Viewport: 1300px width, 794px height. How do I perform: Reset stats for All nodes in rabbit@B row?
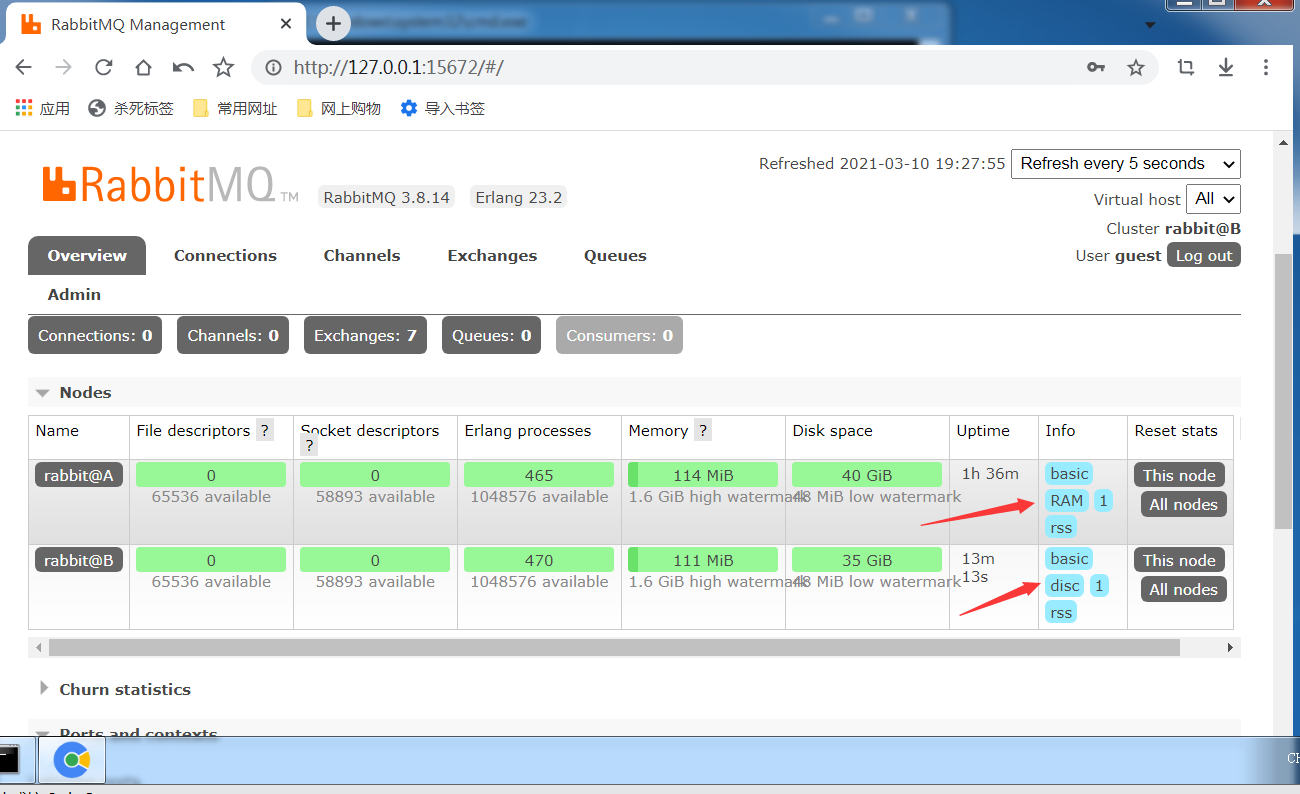tap(1183, 589)
